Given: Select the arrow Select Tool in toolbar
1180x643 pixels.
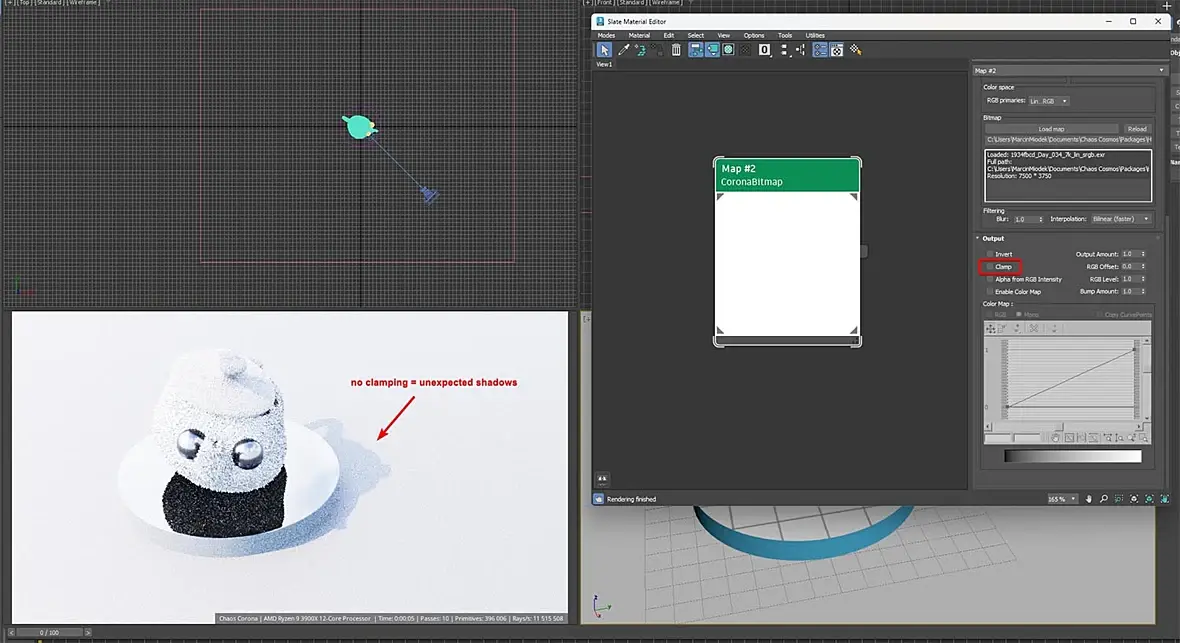Looking at the screenshot, I should (x=604, y=50).
